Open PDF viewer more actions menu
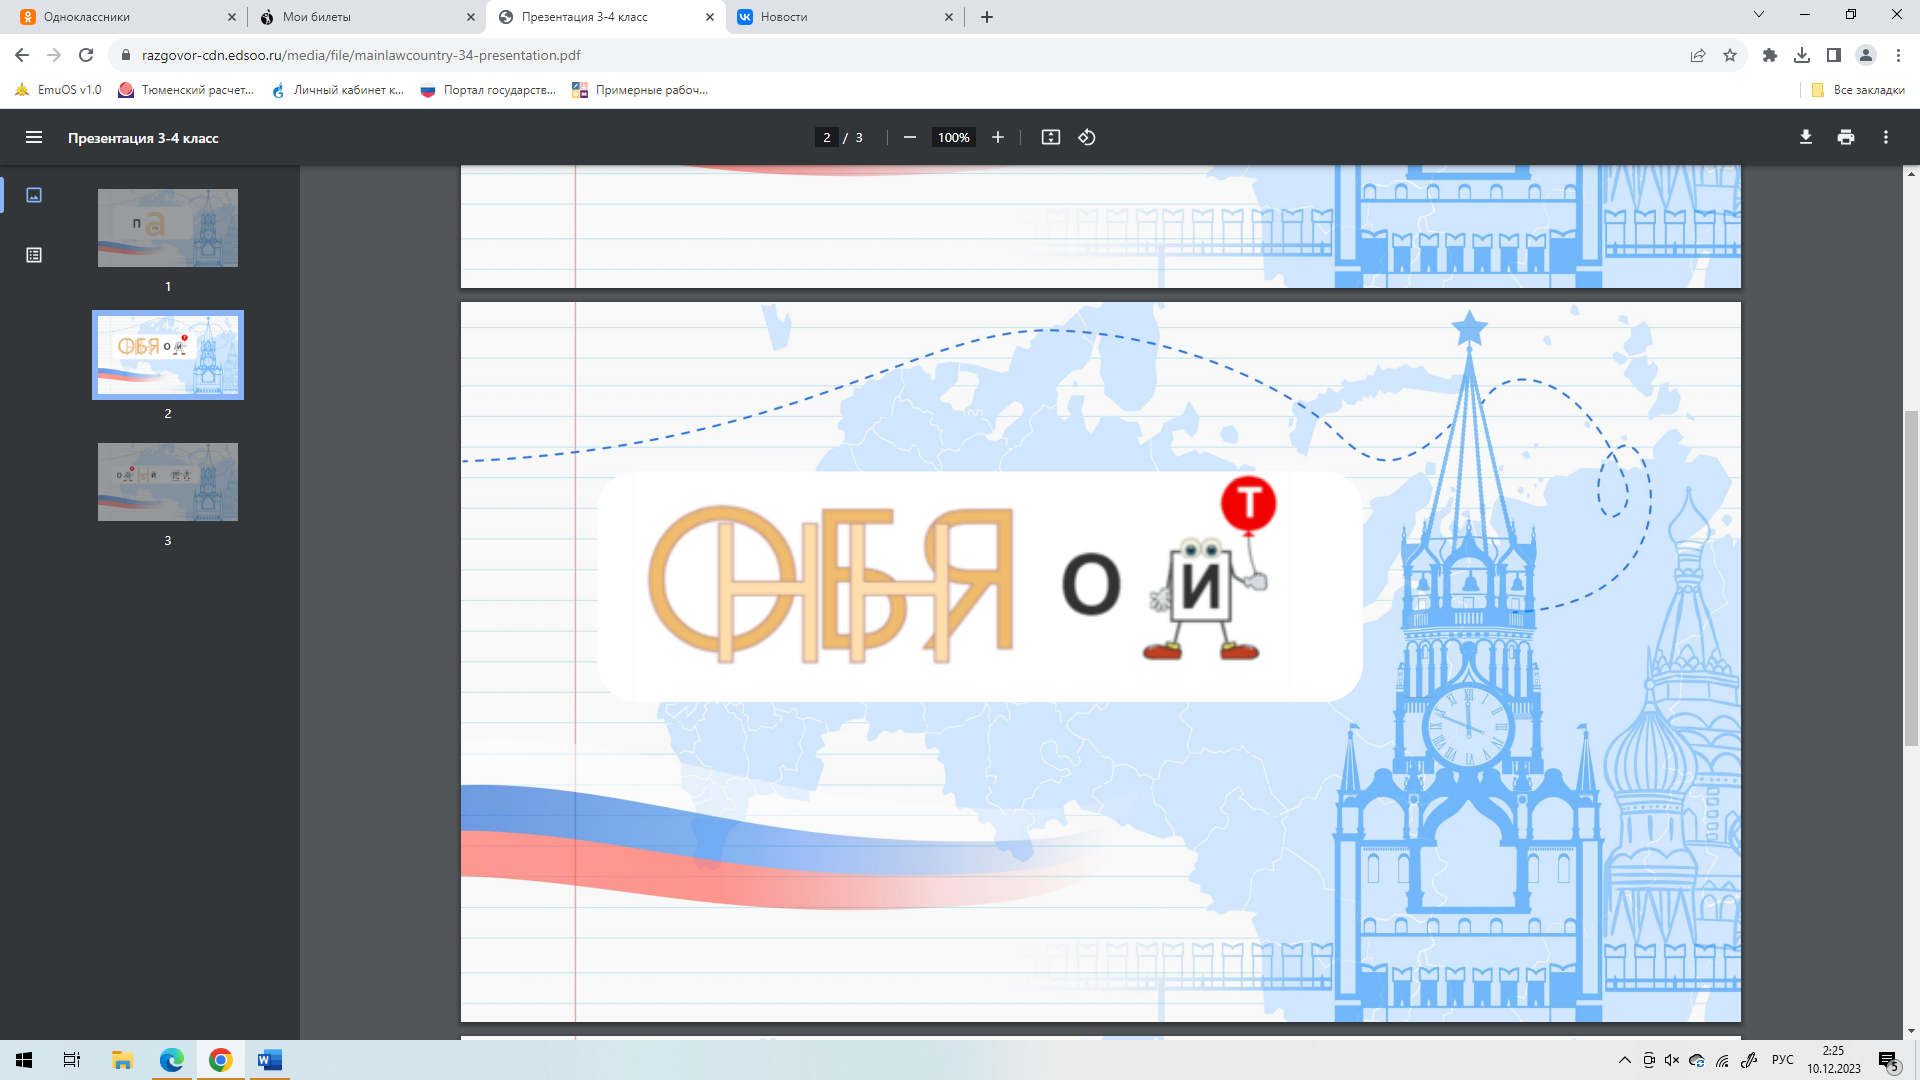 (x=1885, y=138)
